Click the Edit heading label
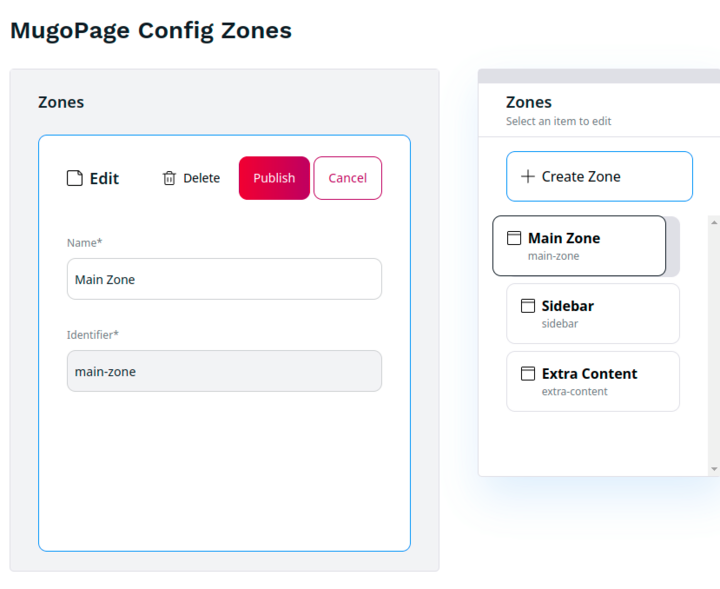Image resolution: width=720 pixels, height=589 pixels. tap(104, 178)
